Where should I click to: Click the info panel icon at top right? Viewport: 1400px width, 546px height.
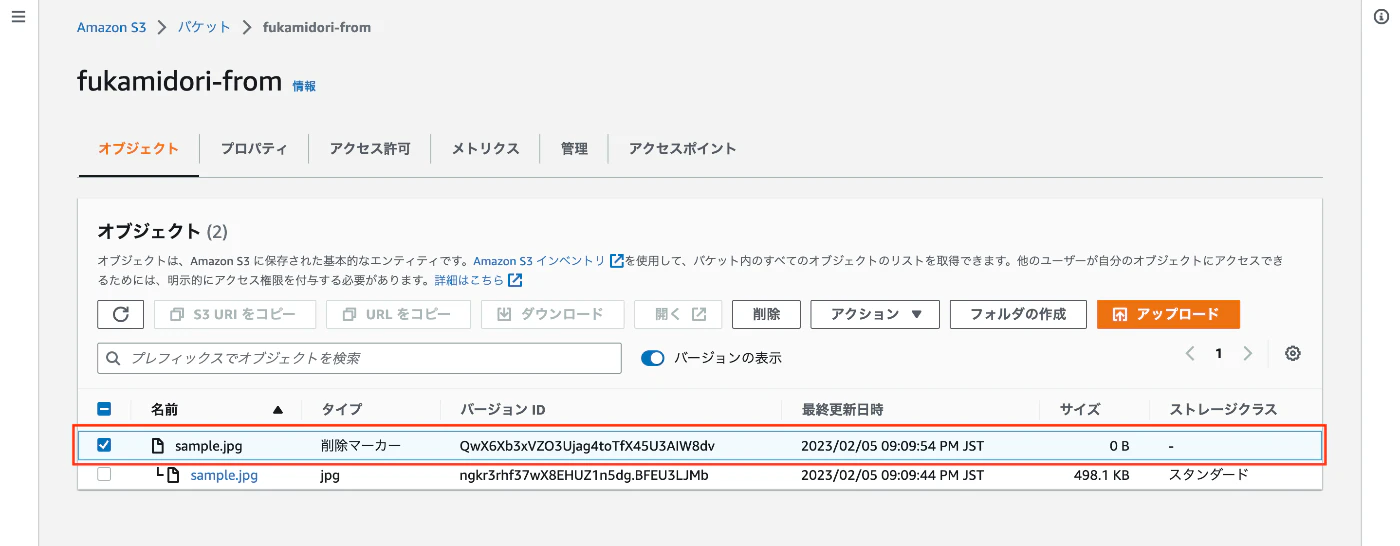coord(1381,17)
